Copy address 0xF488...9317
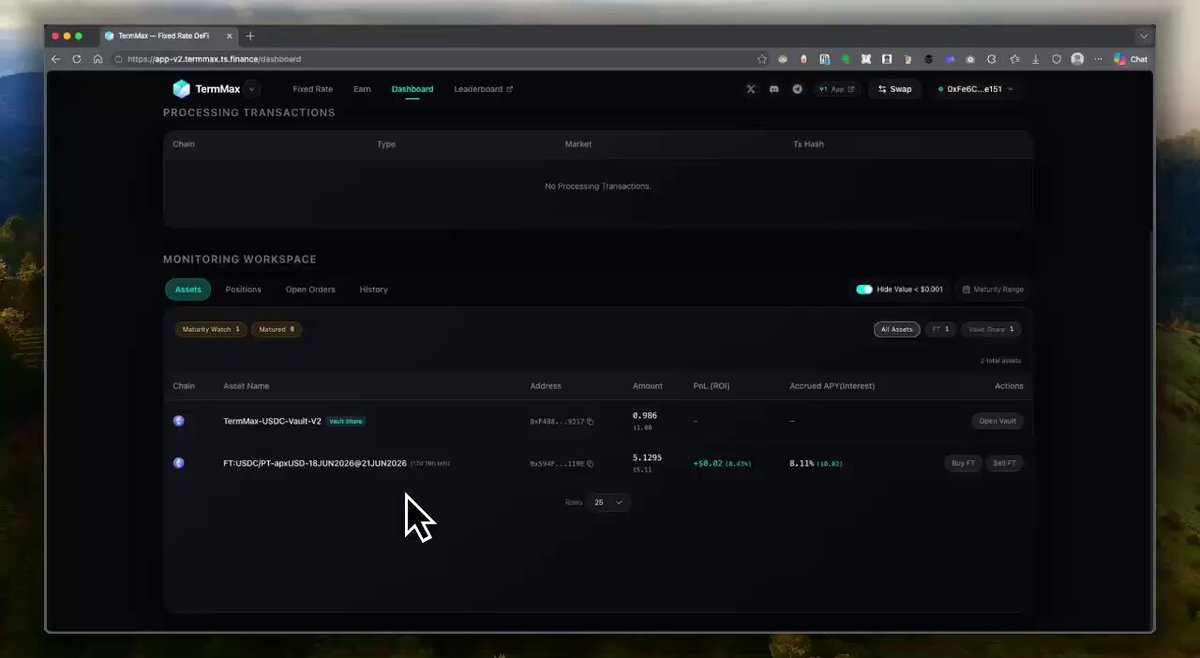Image resolution: width=1200 pixels, height=658 pixels. click(x=590, y=422)
